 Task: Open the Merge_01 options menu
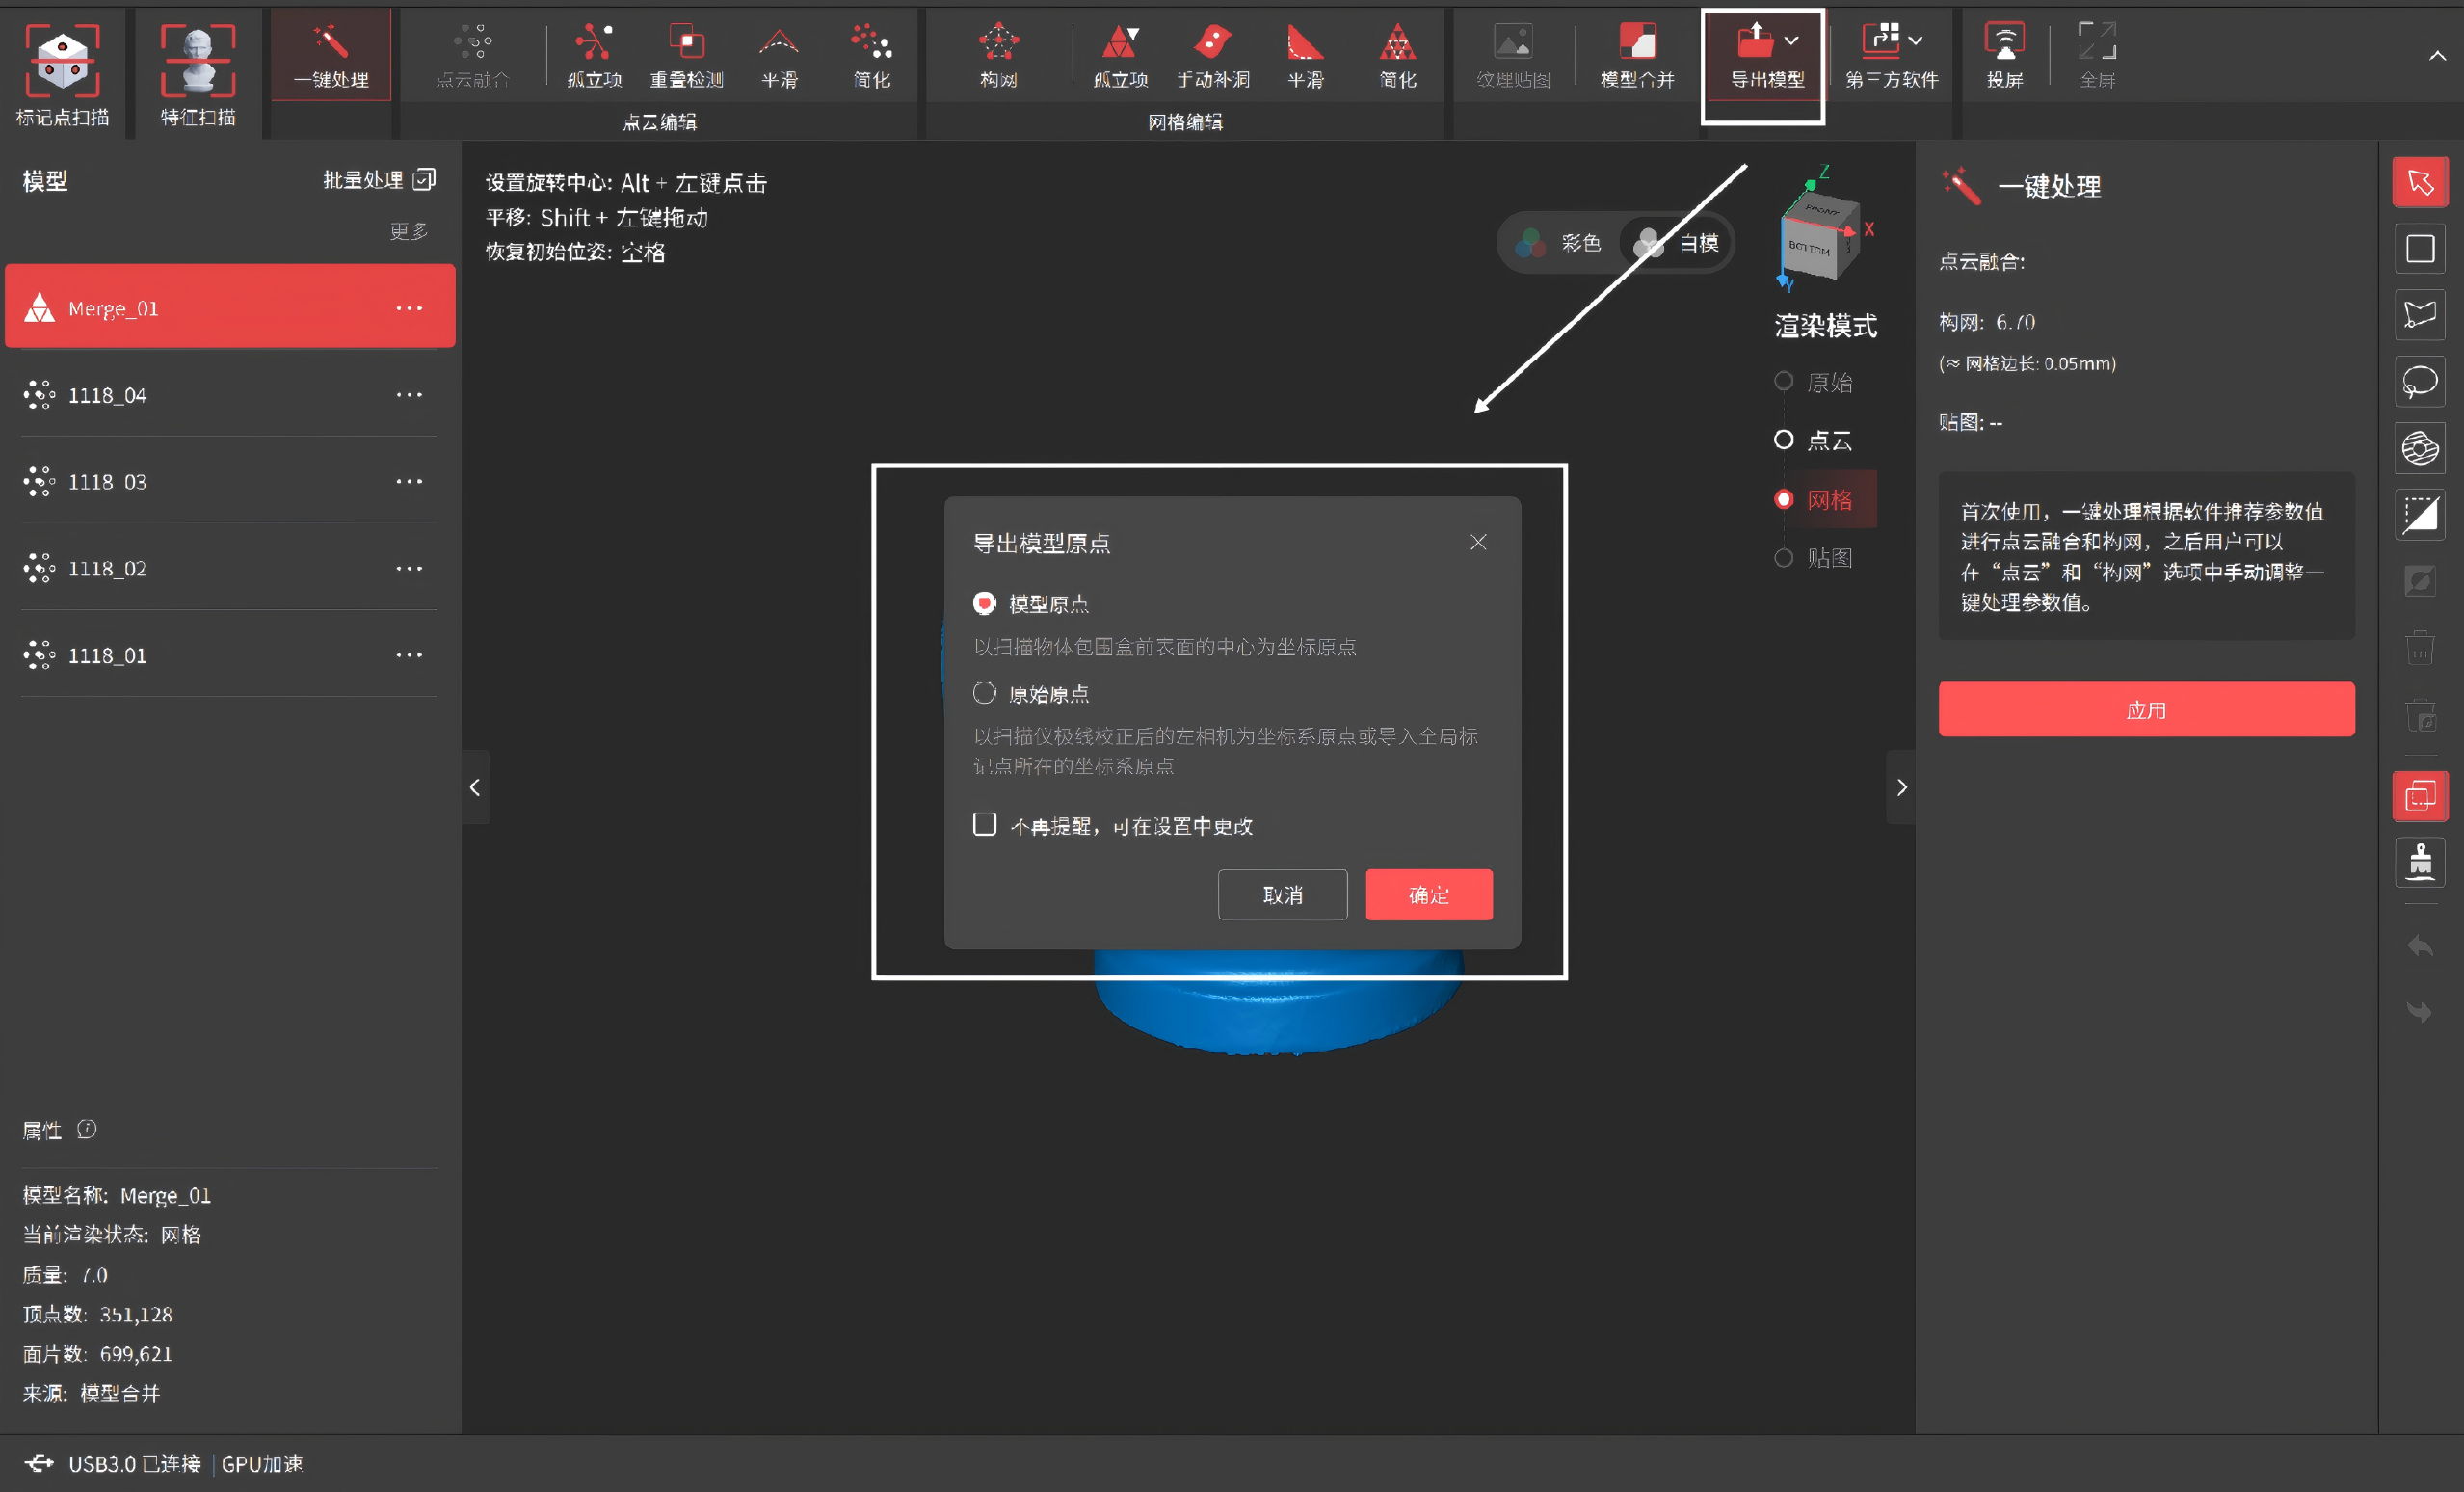(x=410, y=307)
